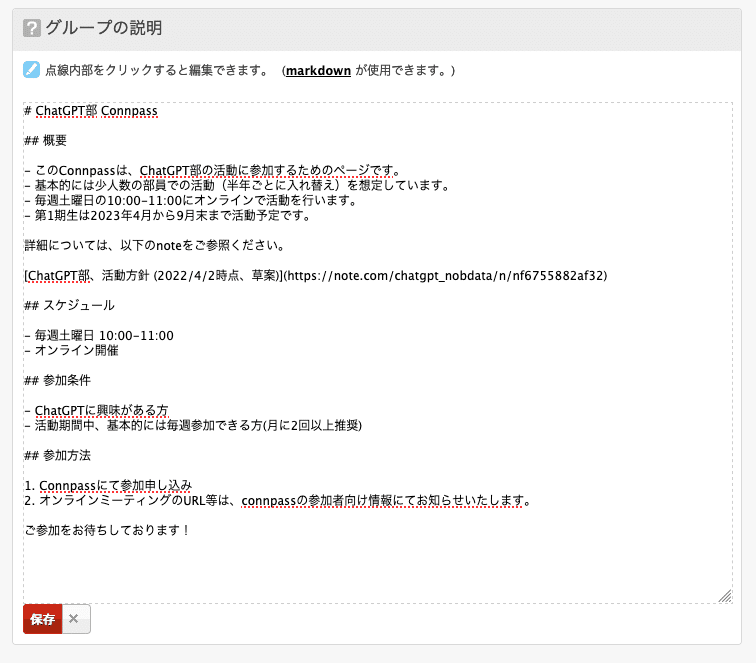
Task: Click the '## 参加方法' line
Action: click(57, 455)
